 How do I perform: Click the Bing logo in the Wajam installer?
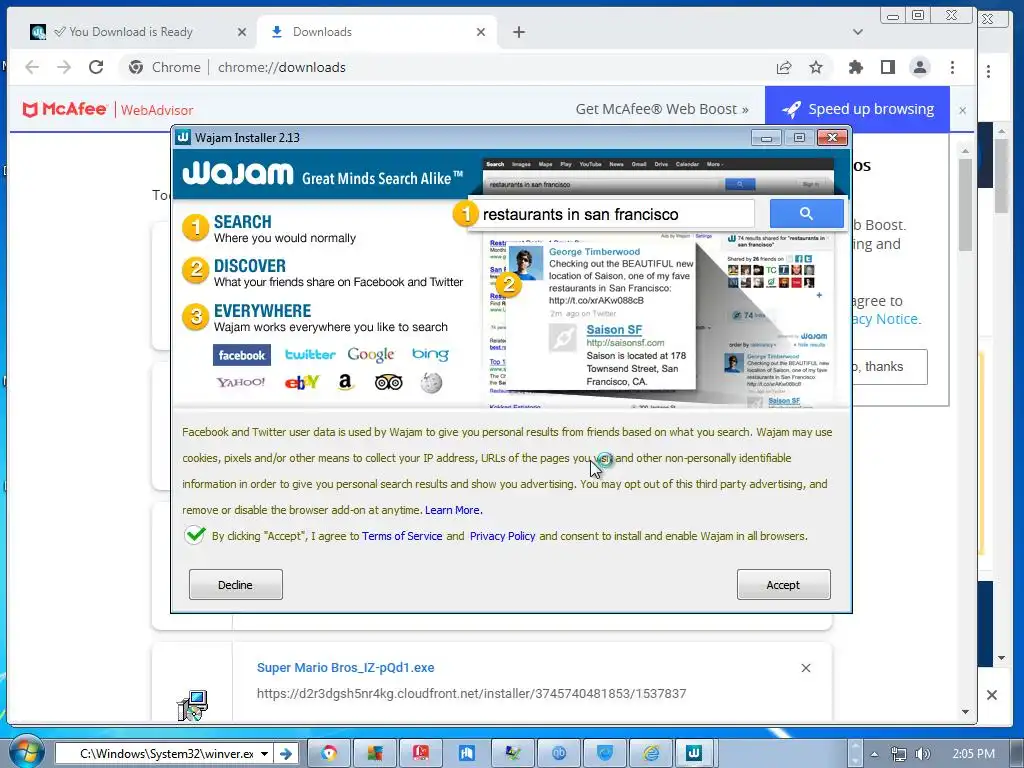430,354
